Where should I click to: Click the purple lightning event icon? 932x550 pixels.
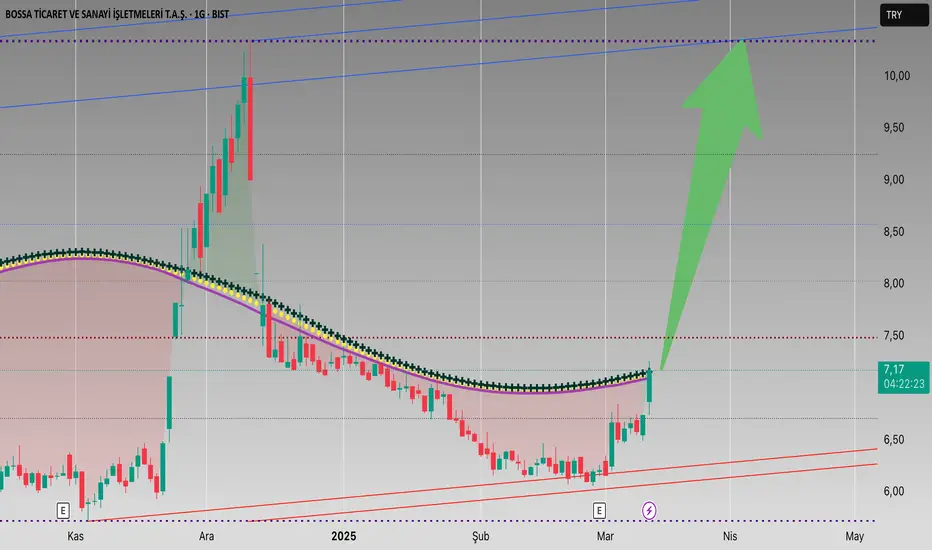[649, 510]
